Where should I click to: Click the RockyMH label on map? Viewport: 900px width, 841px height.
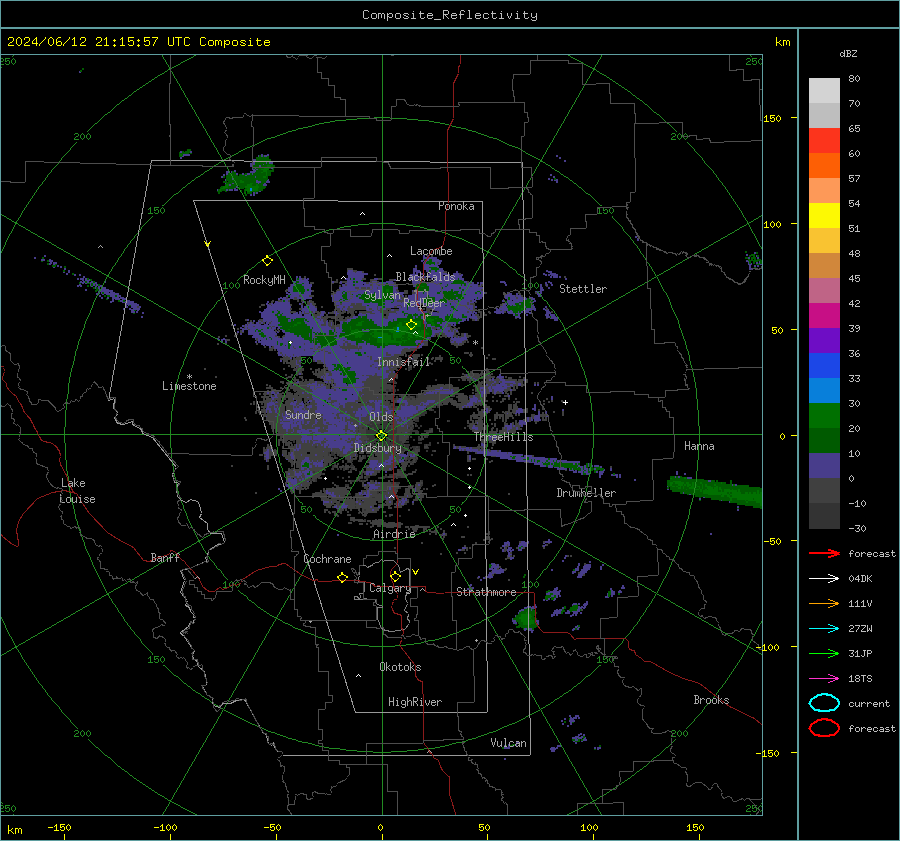(x=264, y=280)
